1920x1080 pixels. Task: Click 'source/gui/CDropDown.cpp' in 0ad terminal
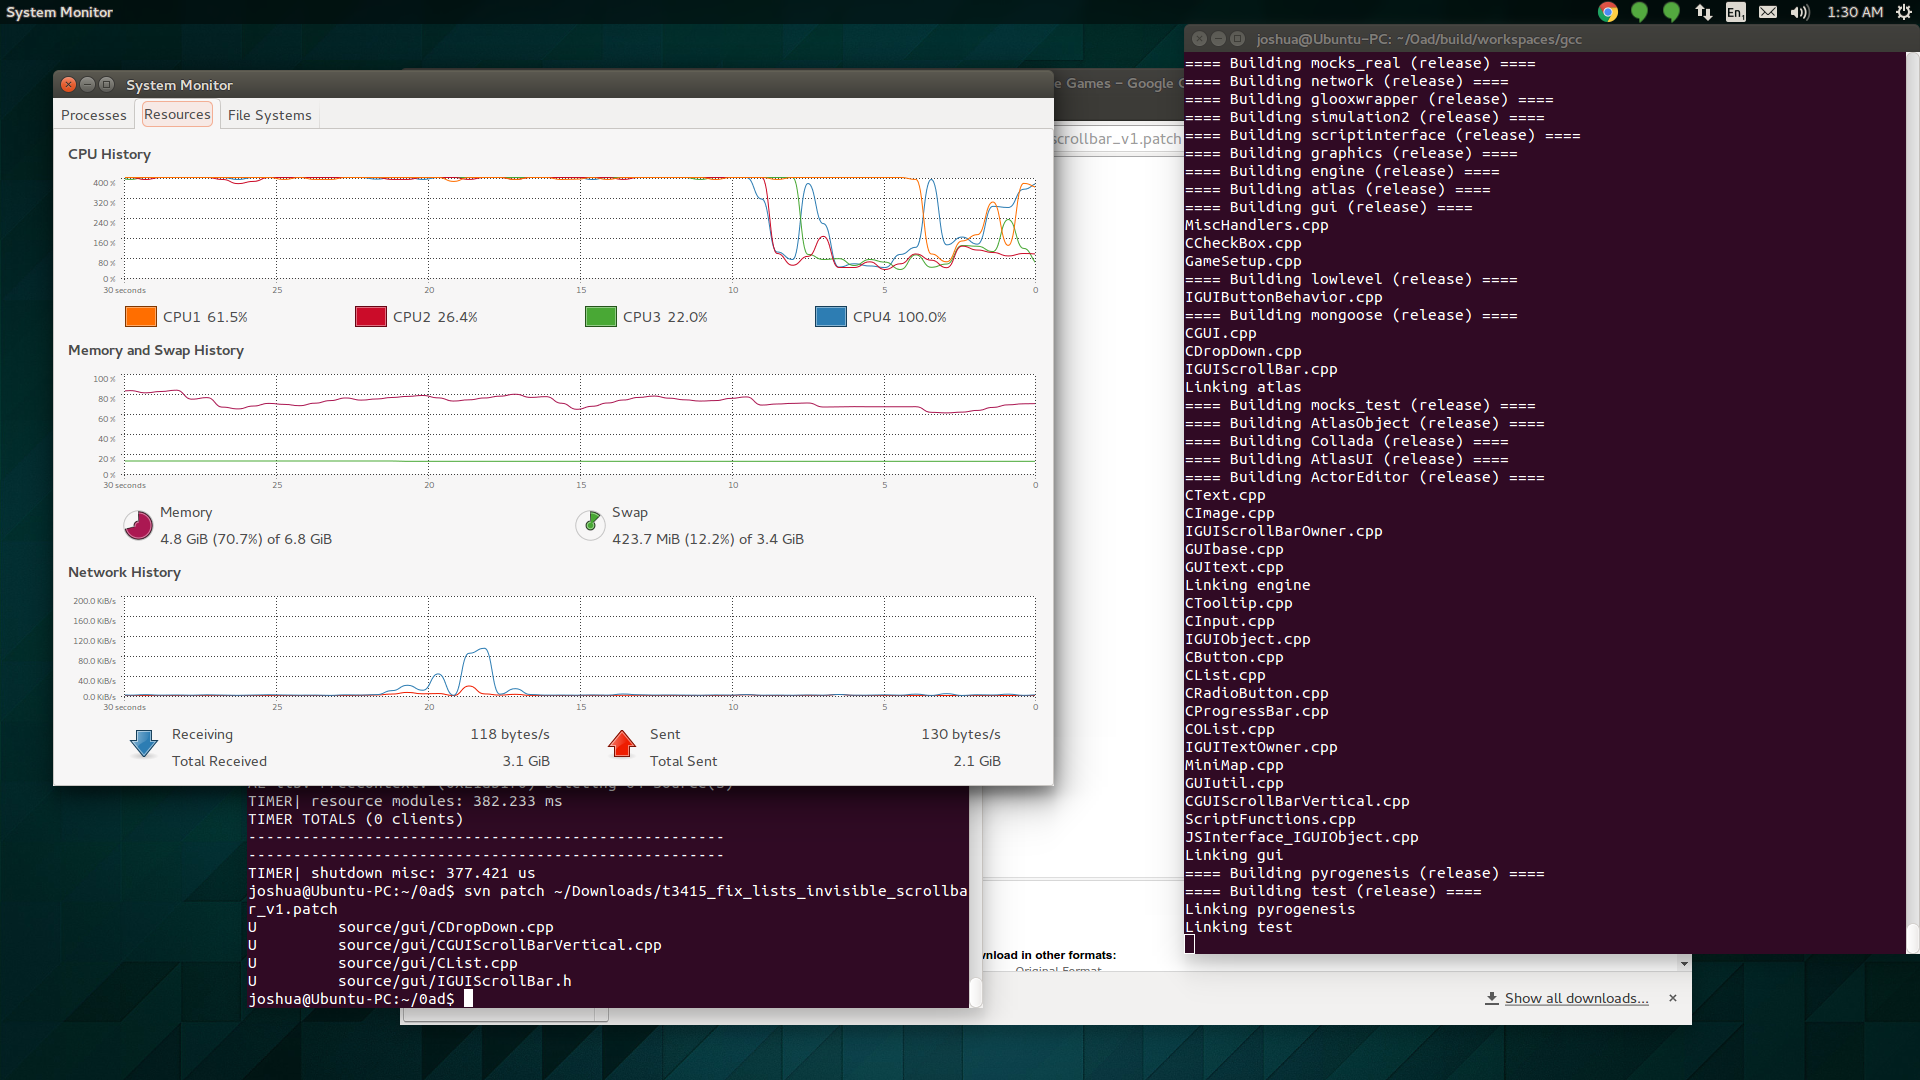[445, 927]
